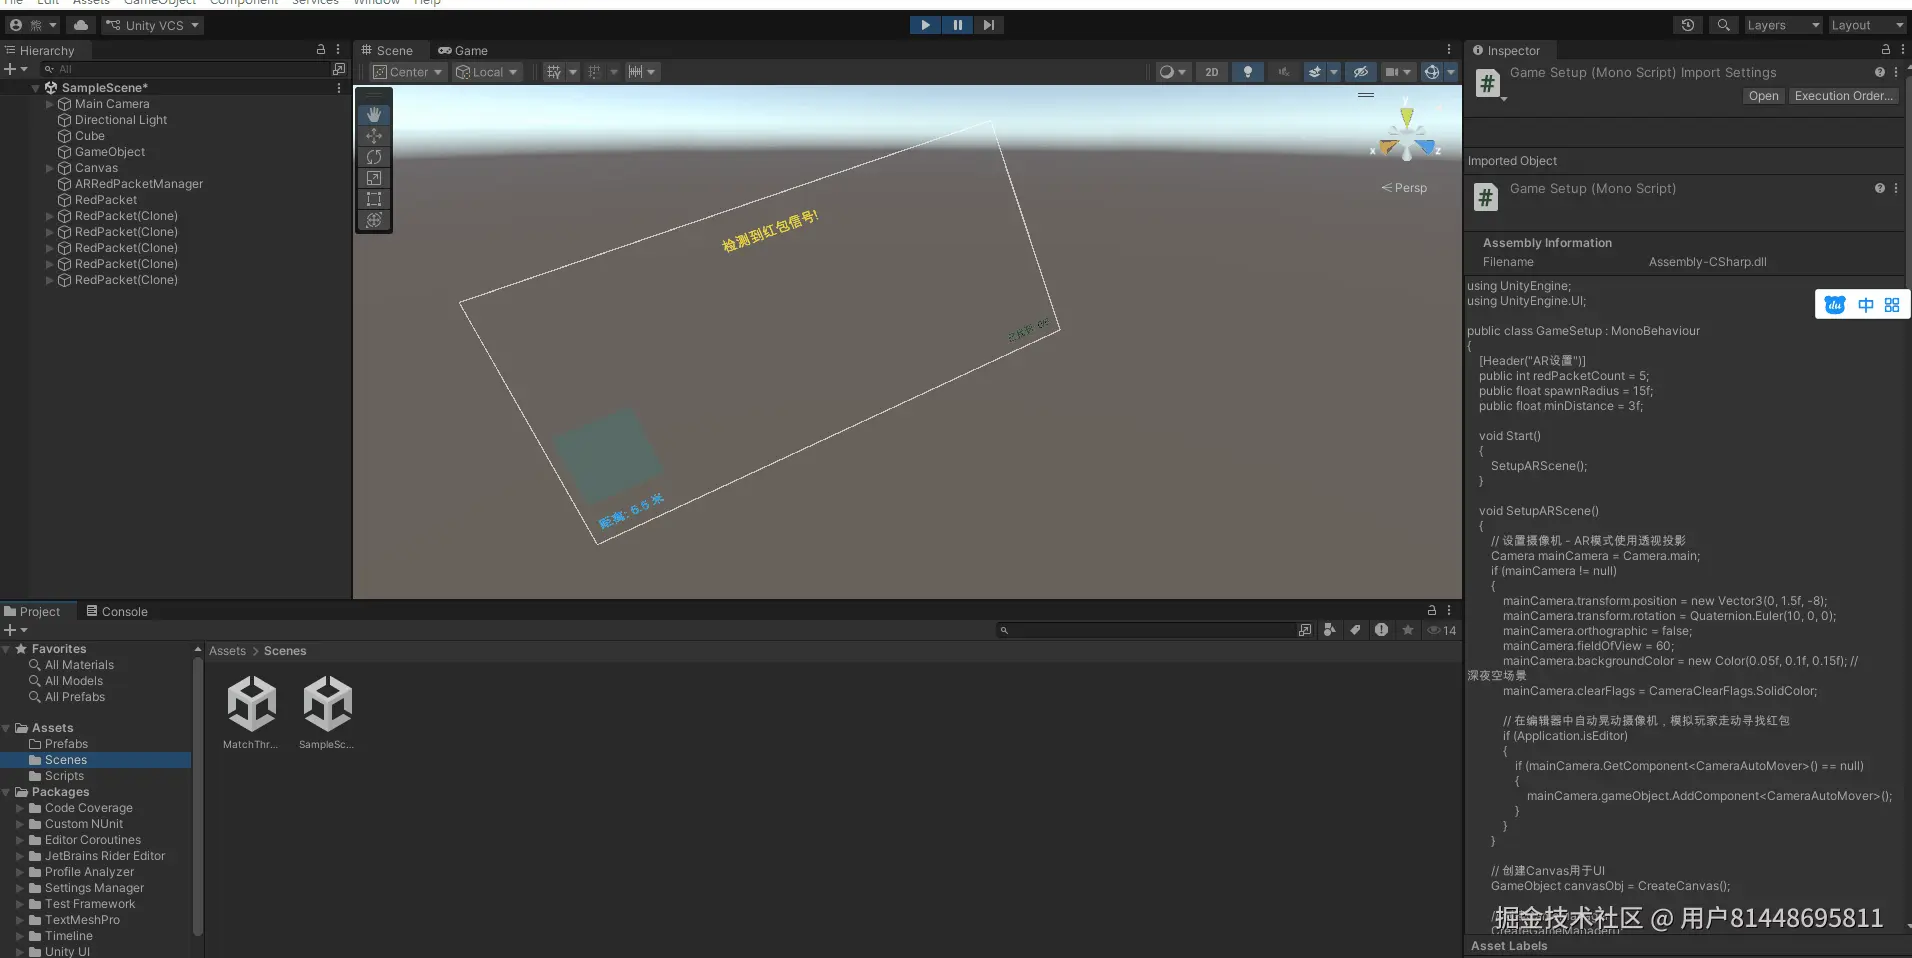Click the Open button in Inspector

click(x=1763, y=96)
